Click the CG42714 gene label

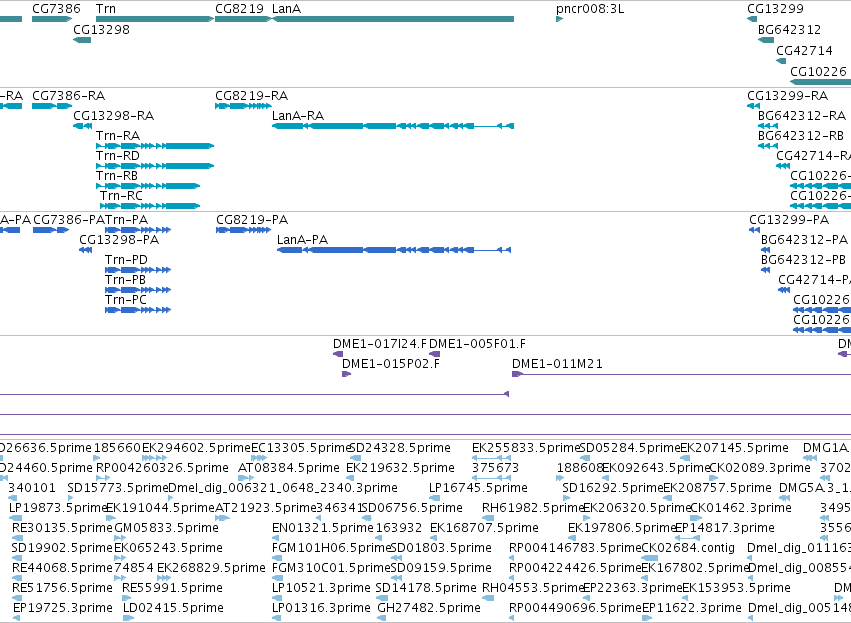804,50
